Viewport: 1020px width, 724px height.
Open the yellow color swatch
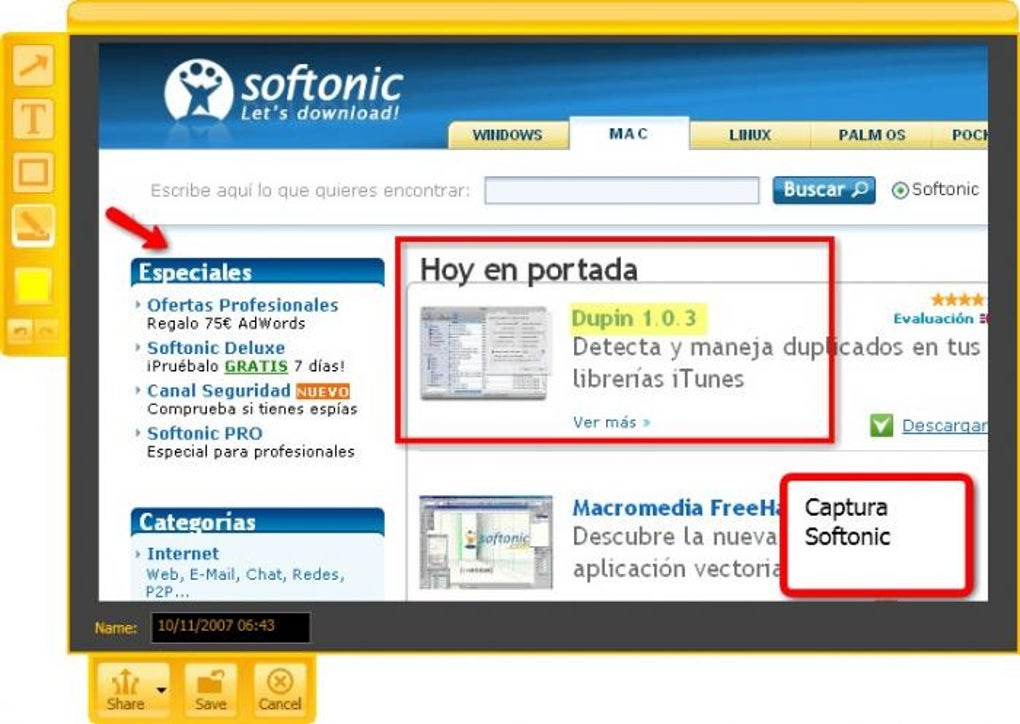pyautogui.click(x=33, y=286)
